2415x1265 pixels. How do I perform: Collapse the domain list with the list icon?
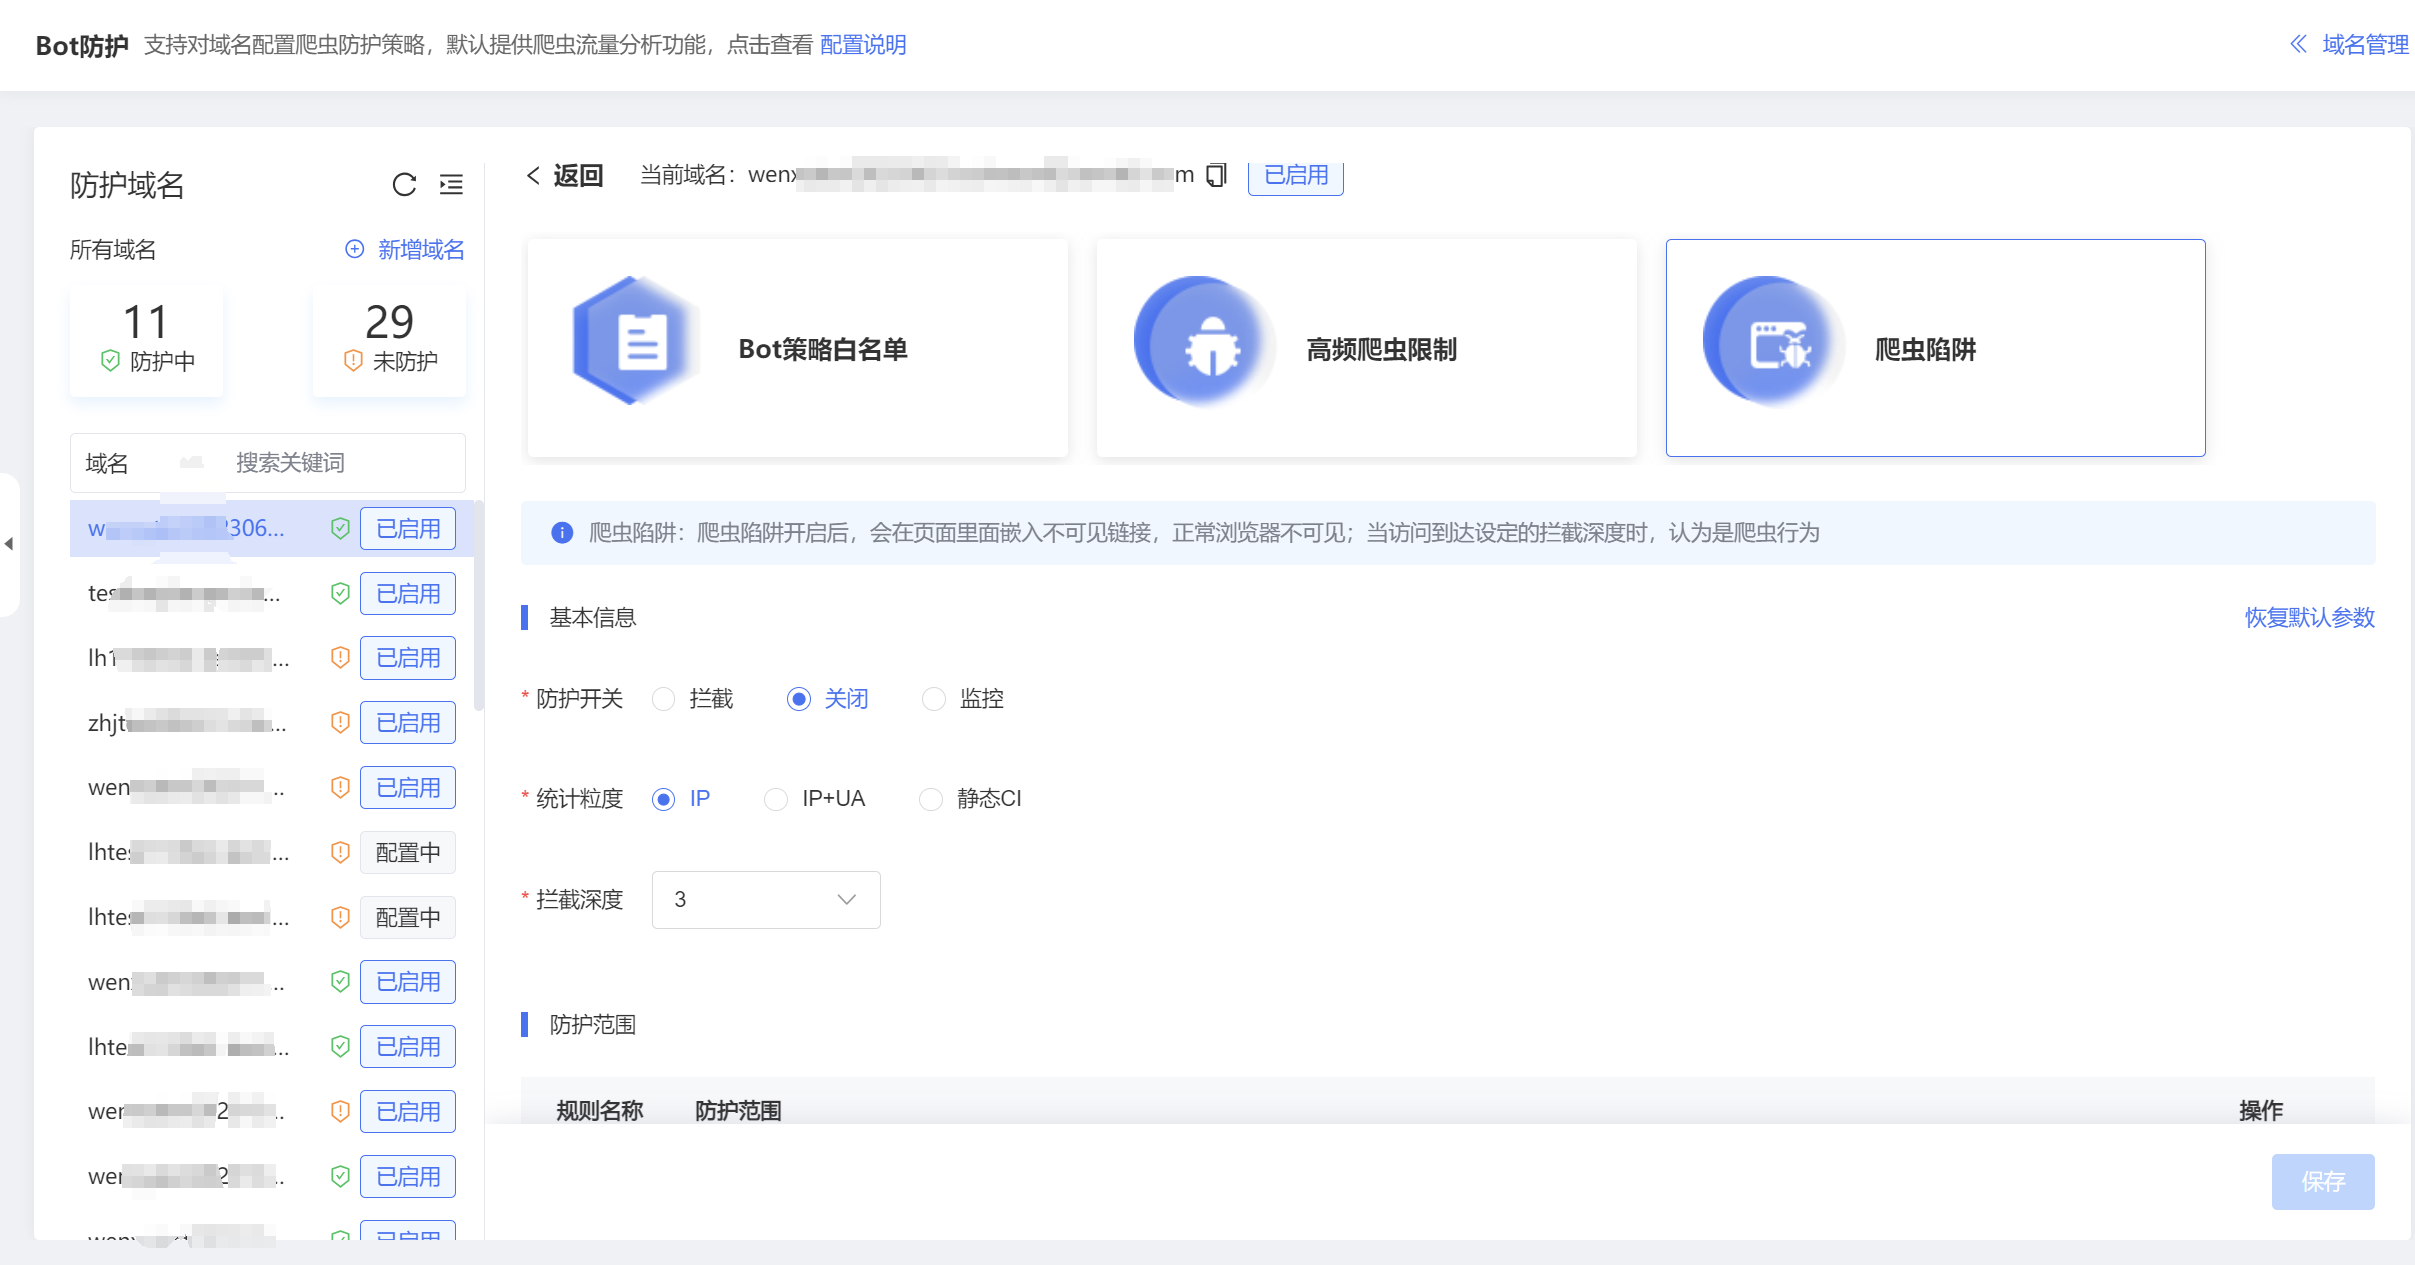coord(451,185)
